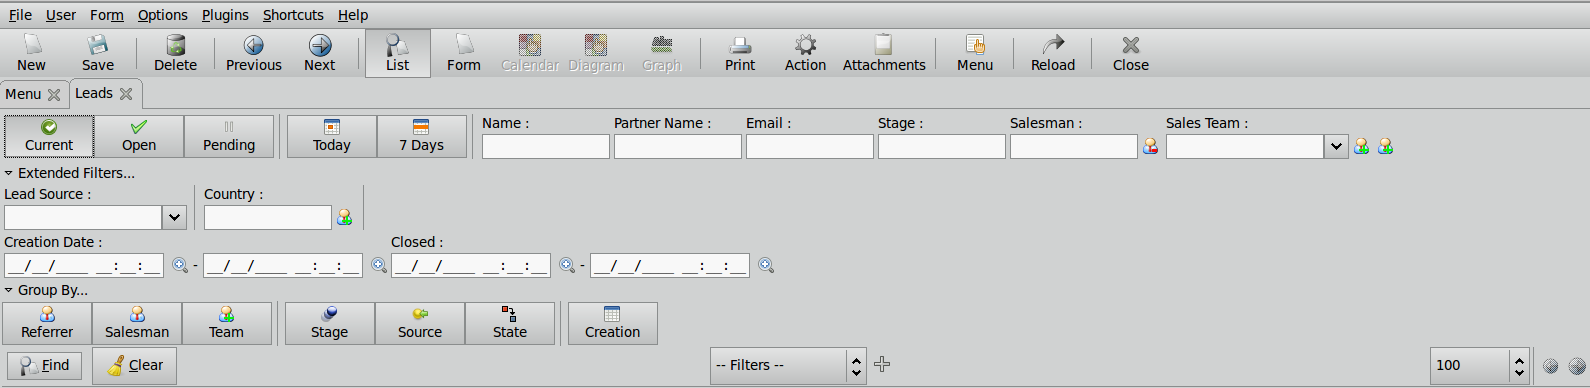The image size is (1590, 388).
Task: Open the Filters combo box
Action: [788, 366]
